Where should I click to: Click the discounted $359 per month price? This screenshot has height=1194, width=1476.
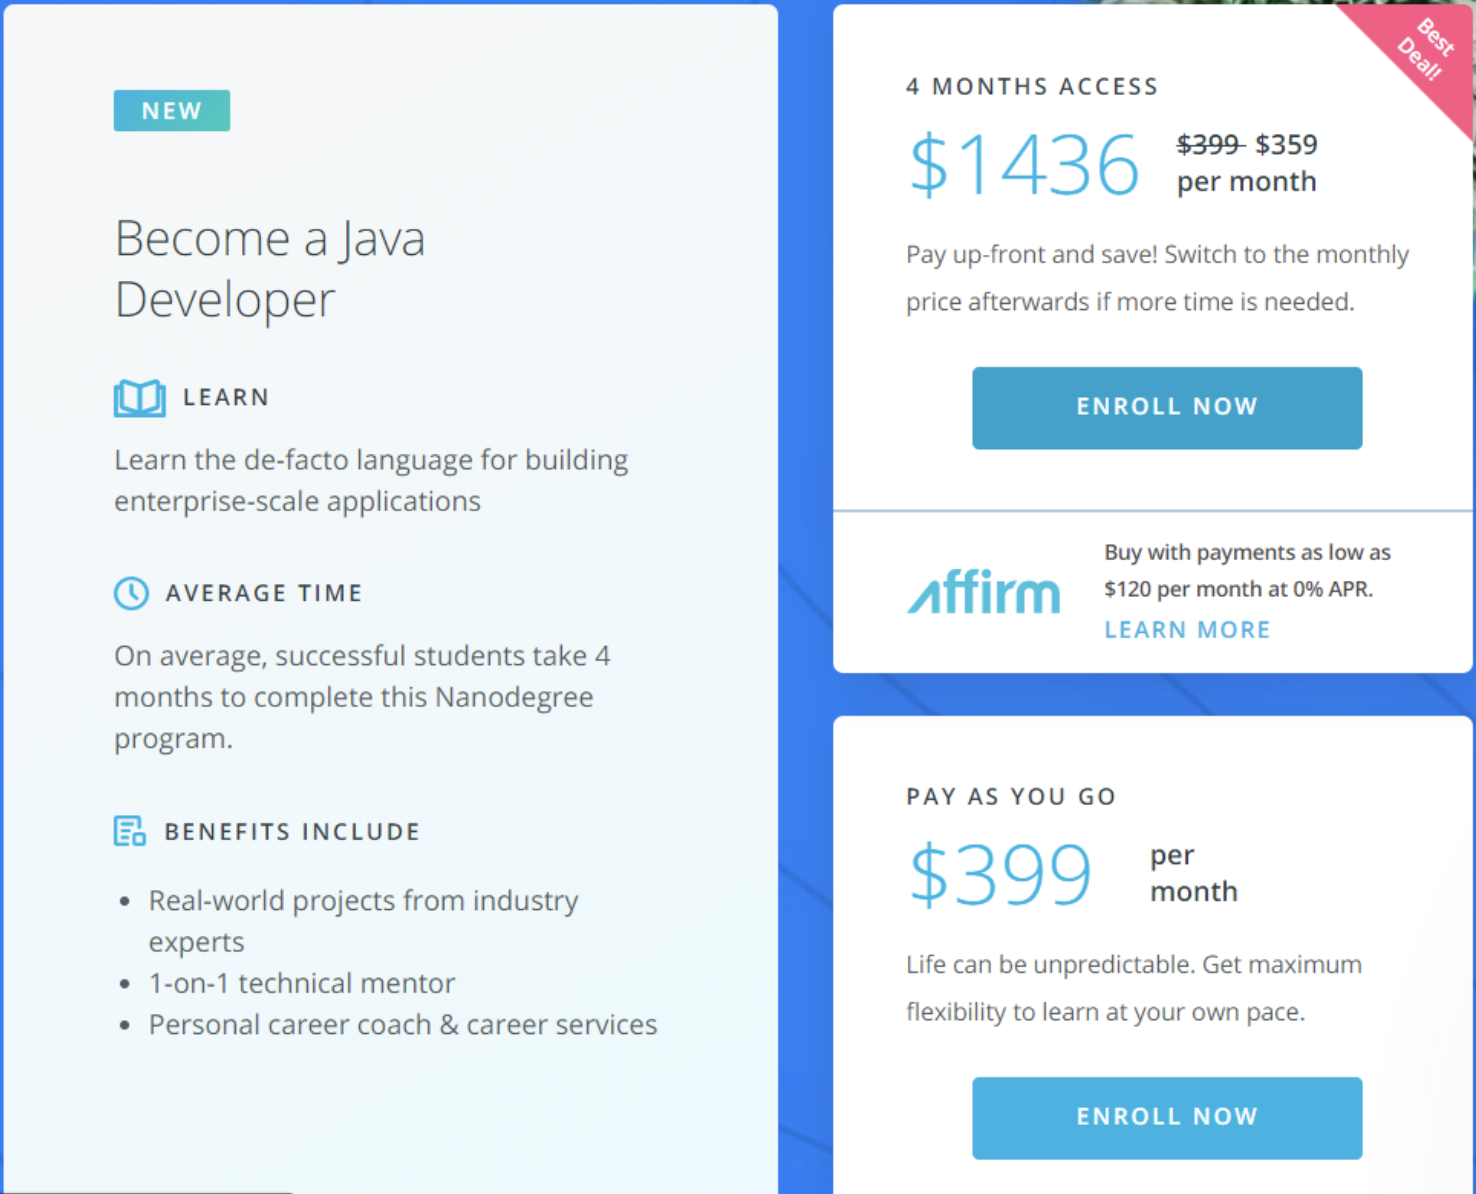1287,145
